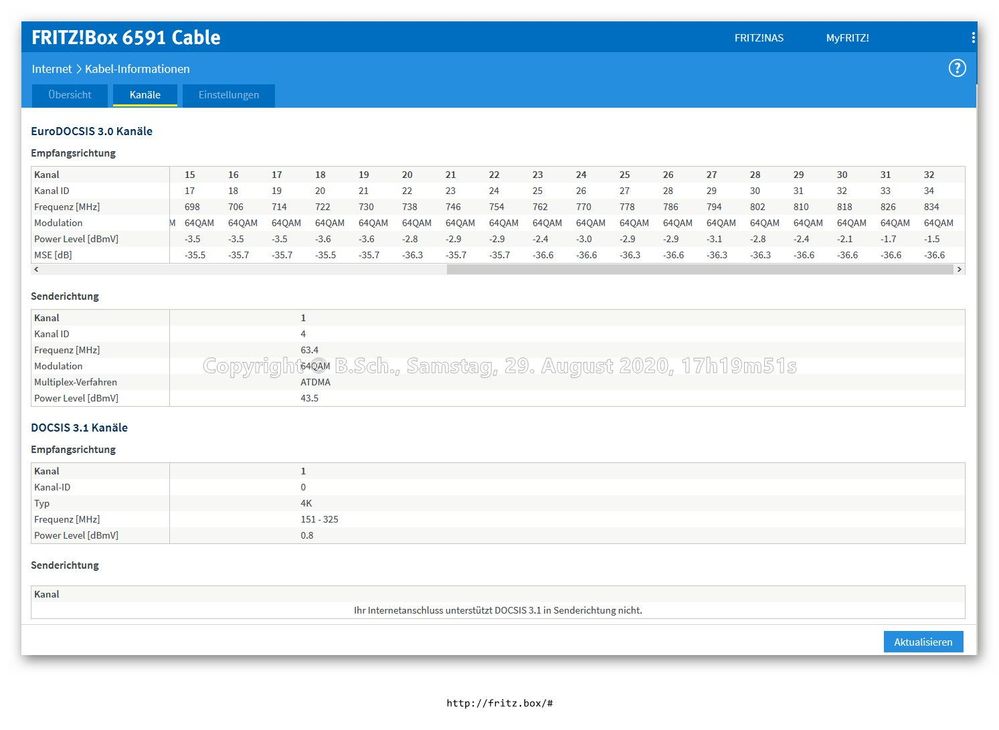999x730 pixels.
Task: Click the FRITZ!Box 6591 Cable title
Action: 126,38
